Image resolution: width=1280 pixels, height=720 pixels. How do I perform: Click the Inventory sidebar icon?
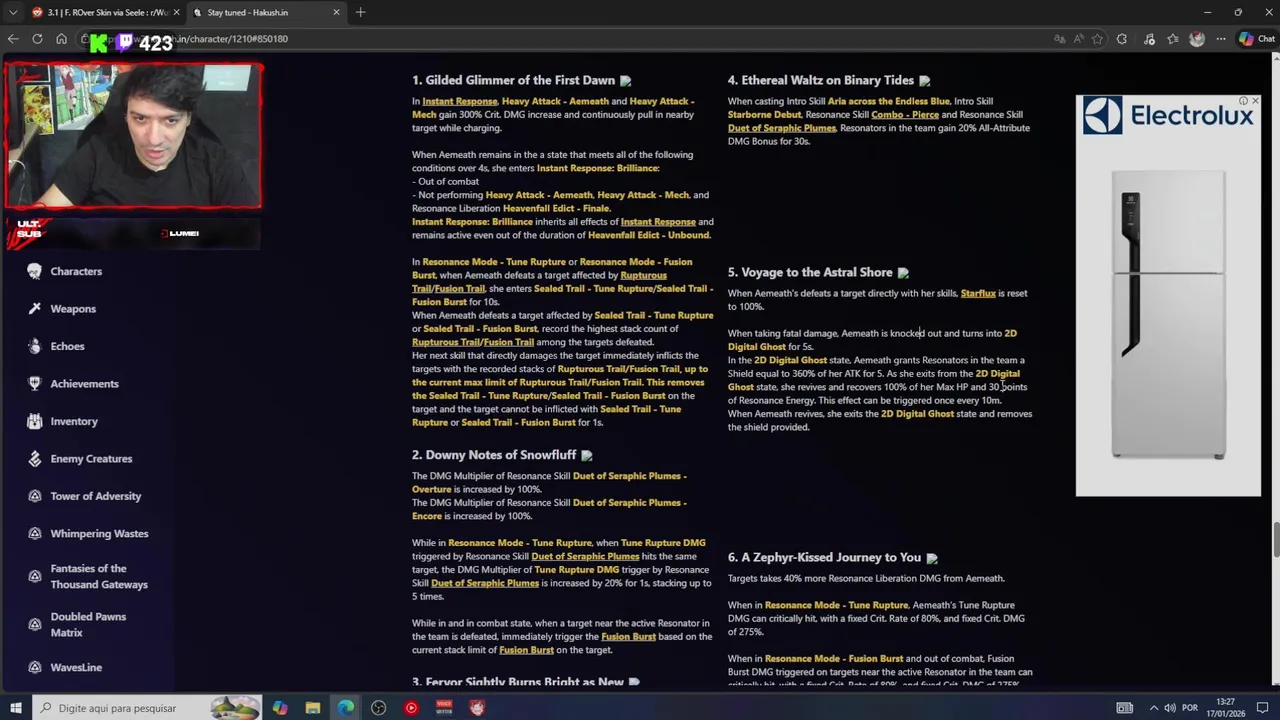point(35,421)
